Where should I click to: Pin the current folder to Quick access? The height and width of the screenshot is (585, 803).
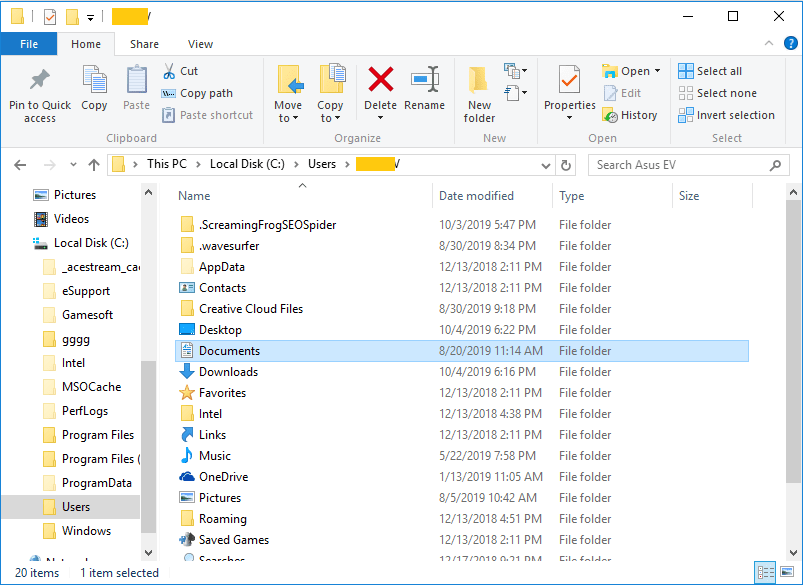(x=39, y=93)
